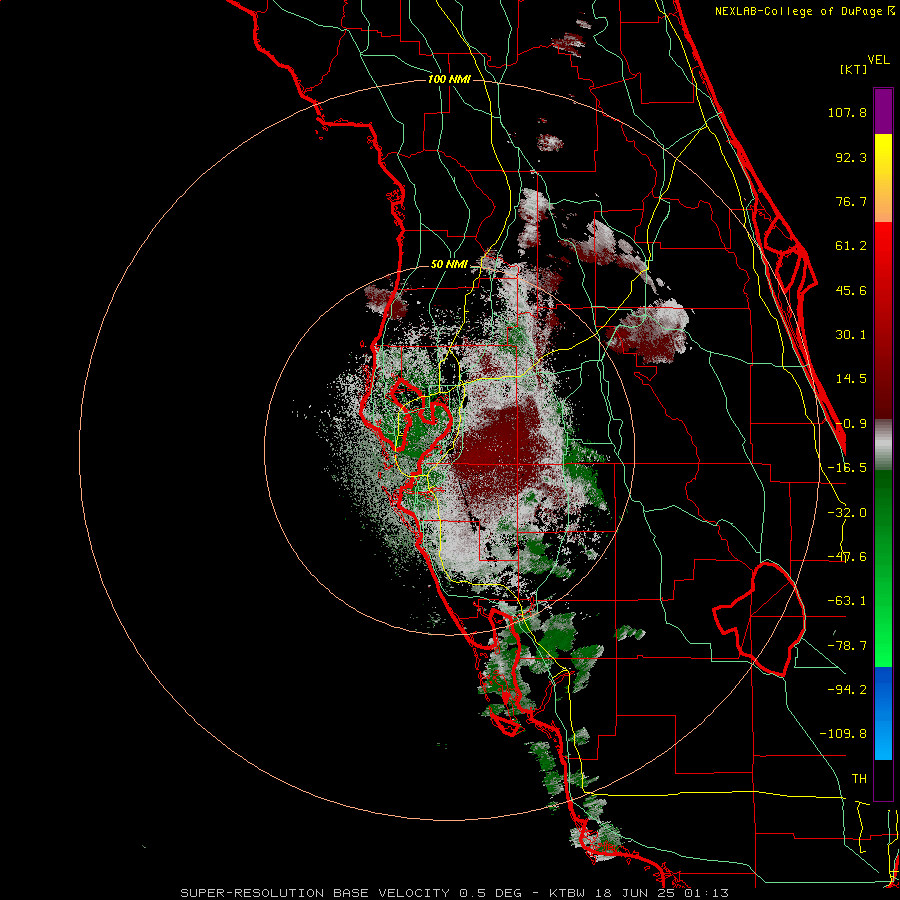Click the 107.8 velocity scale value
The width and height of the screenshot is (900, 900).
[847, 112]
